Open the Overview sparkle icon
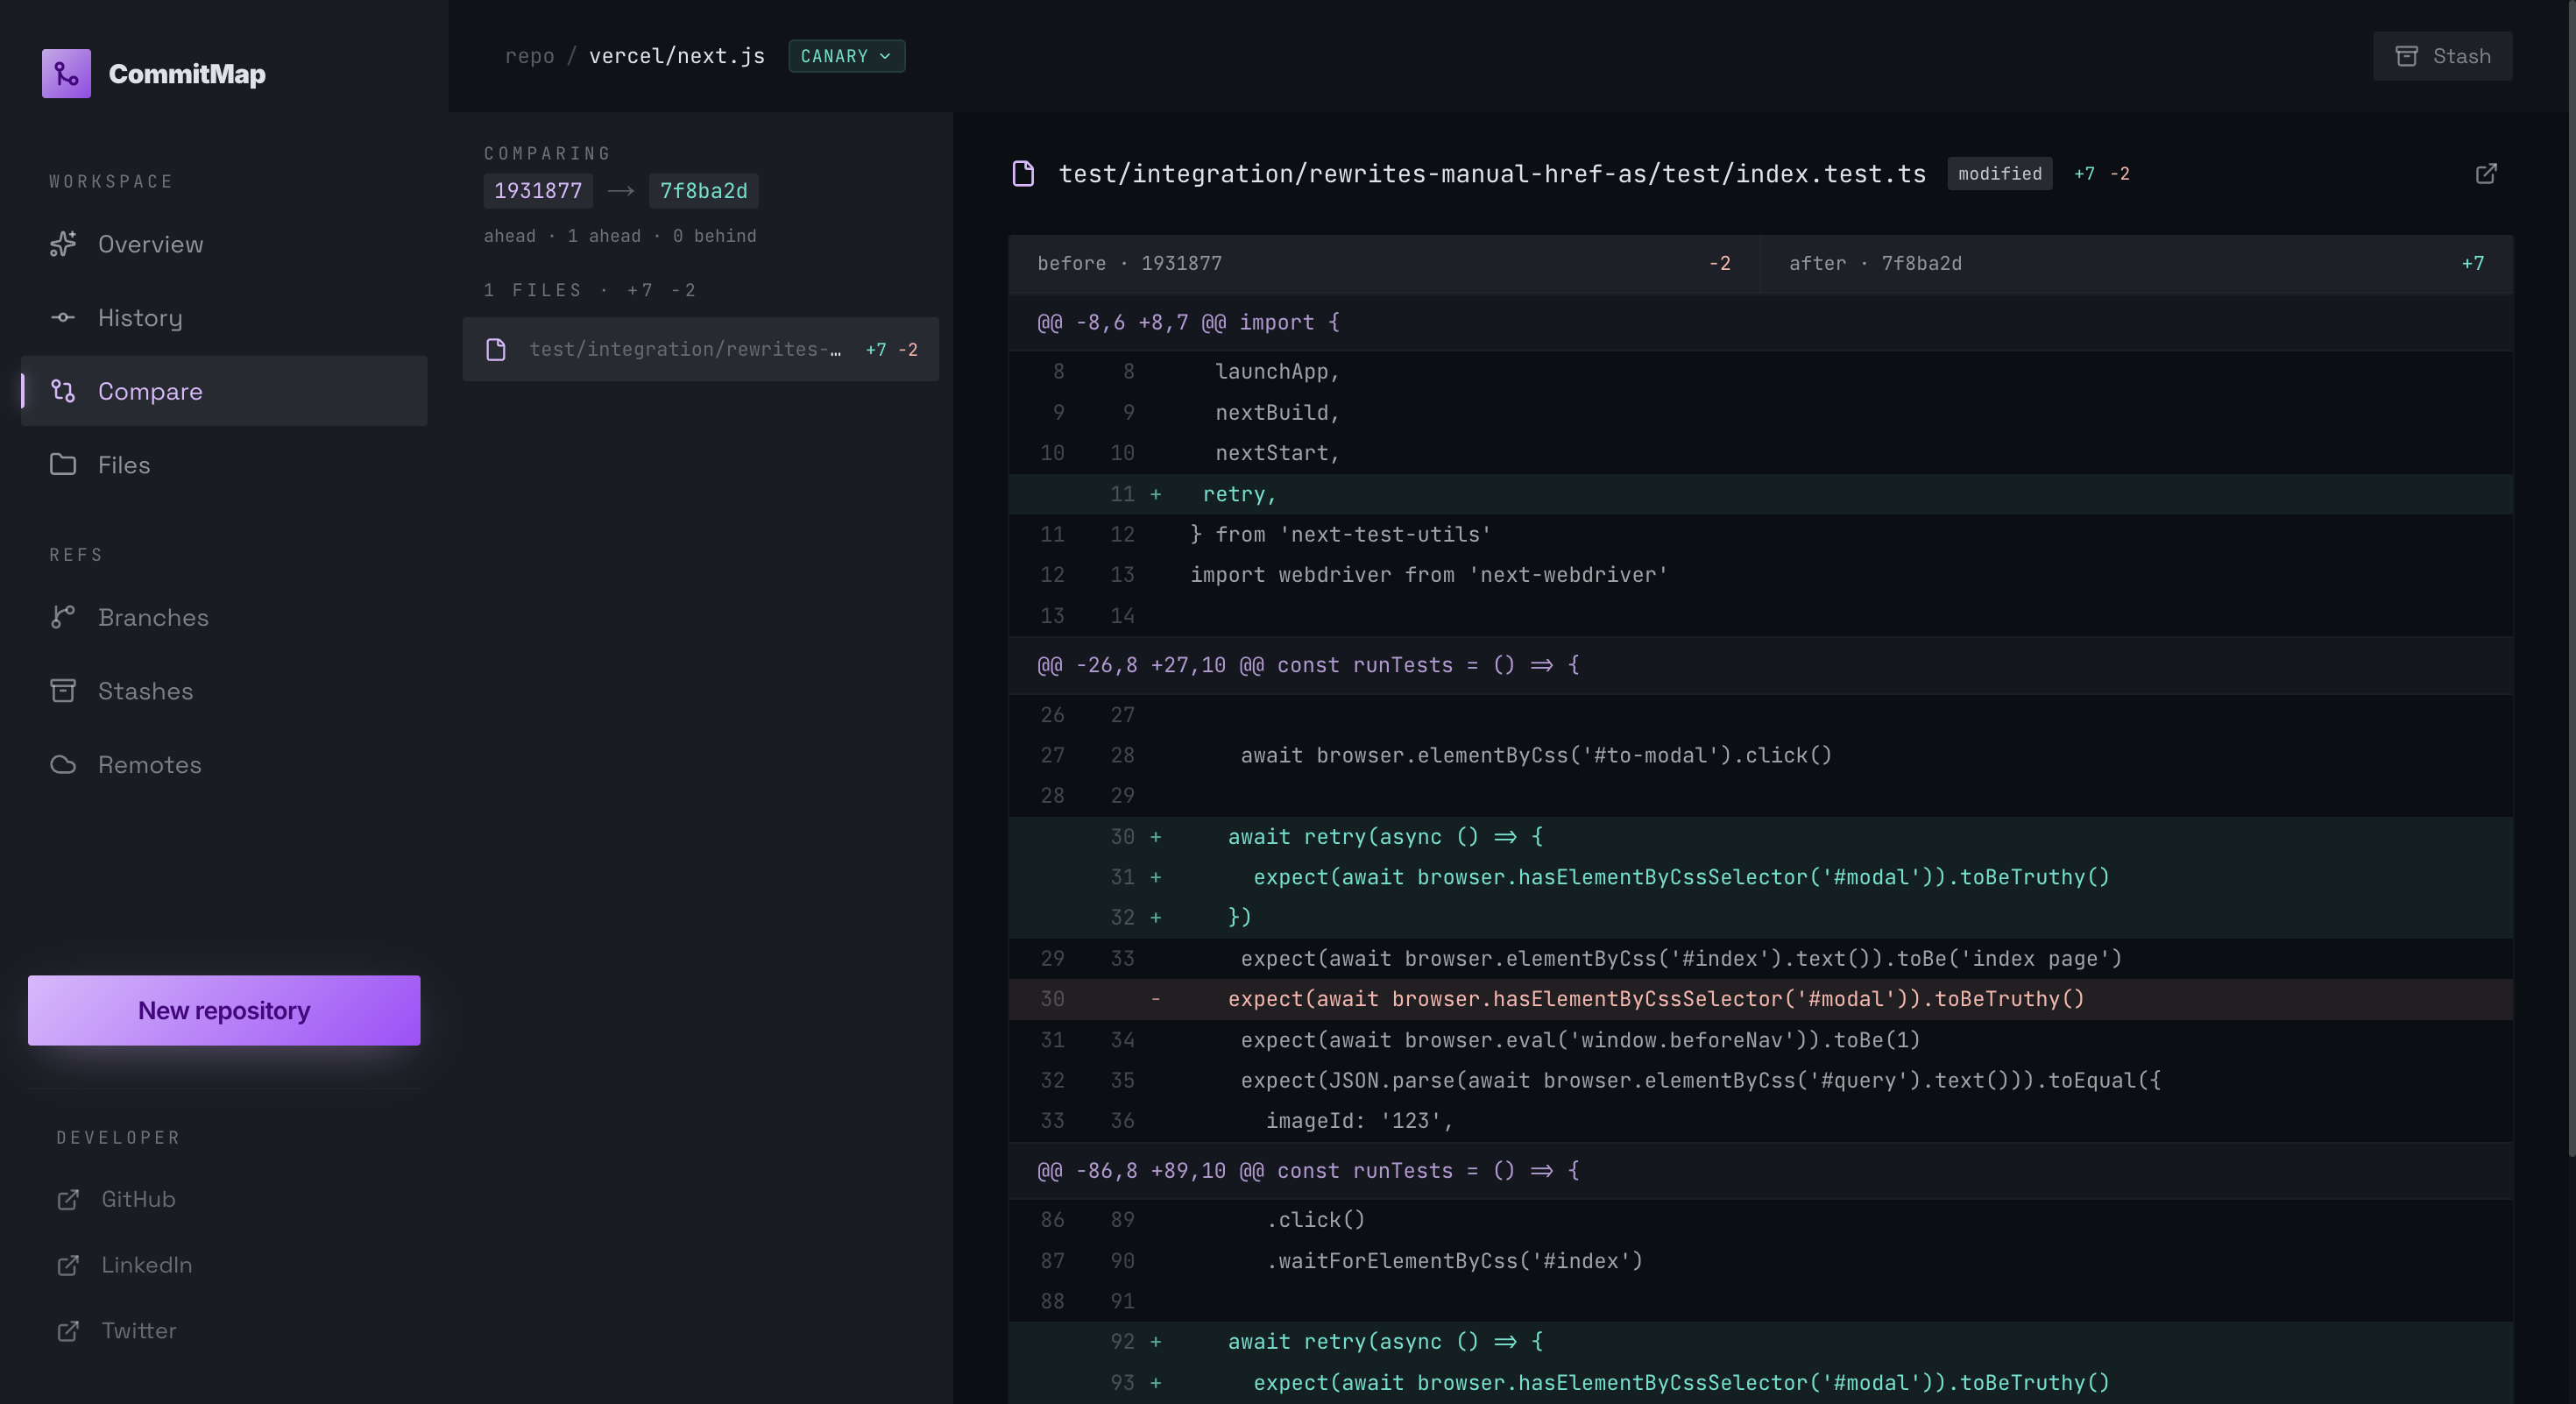 pos(63,244)
